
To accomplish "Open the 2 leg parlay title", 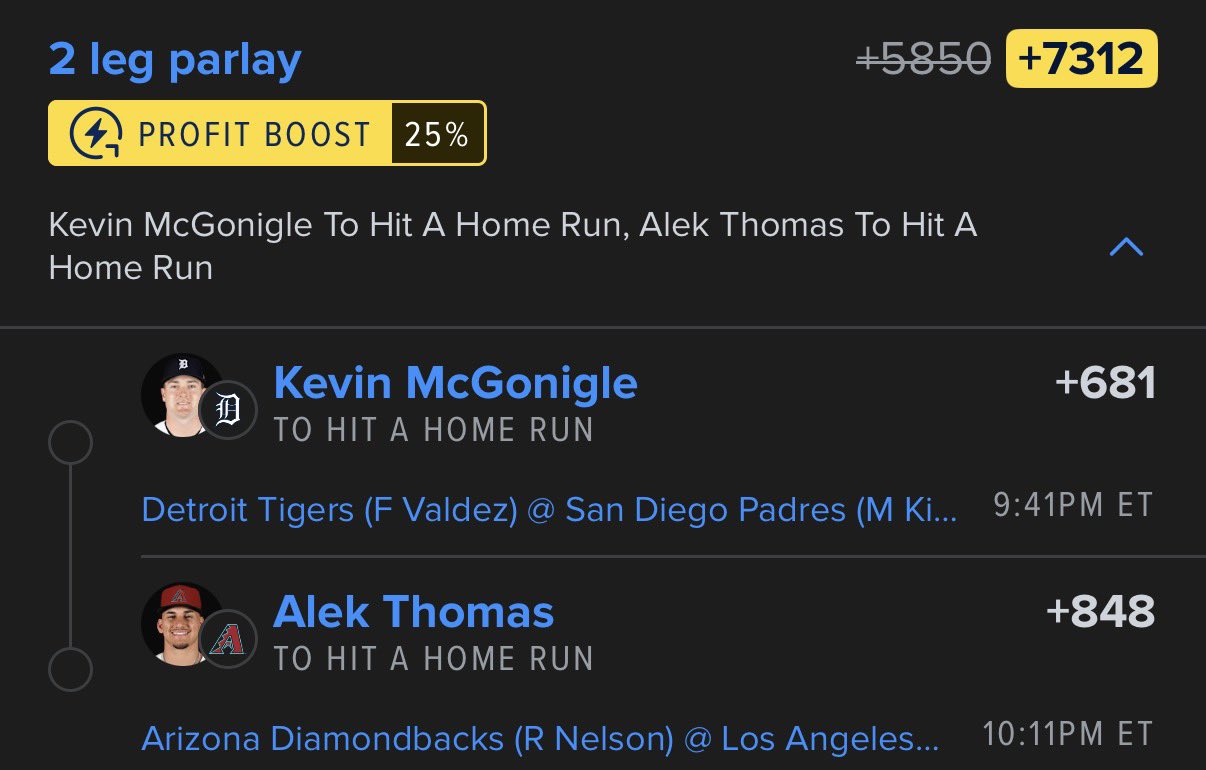I will [175, 60].
